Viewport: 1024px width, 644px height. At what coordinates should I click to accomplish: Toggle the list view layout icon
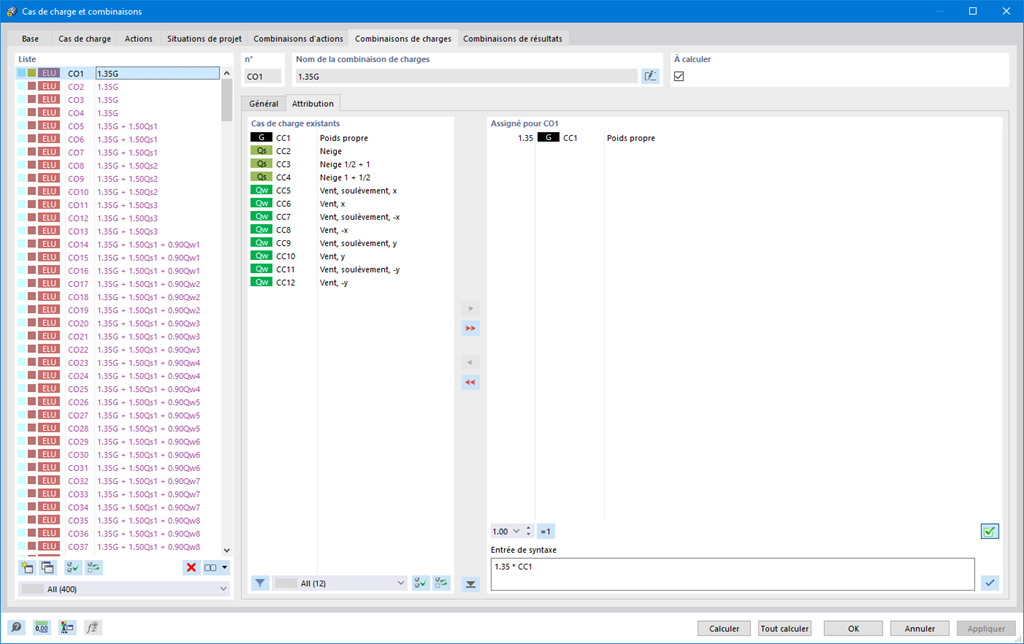210,568
